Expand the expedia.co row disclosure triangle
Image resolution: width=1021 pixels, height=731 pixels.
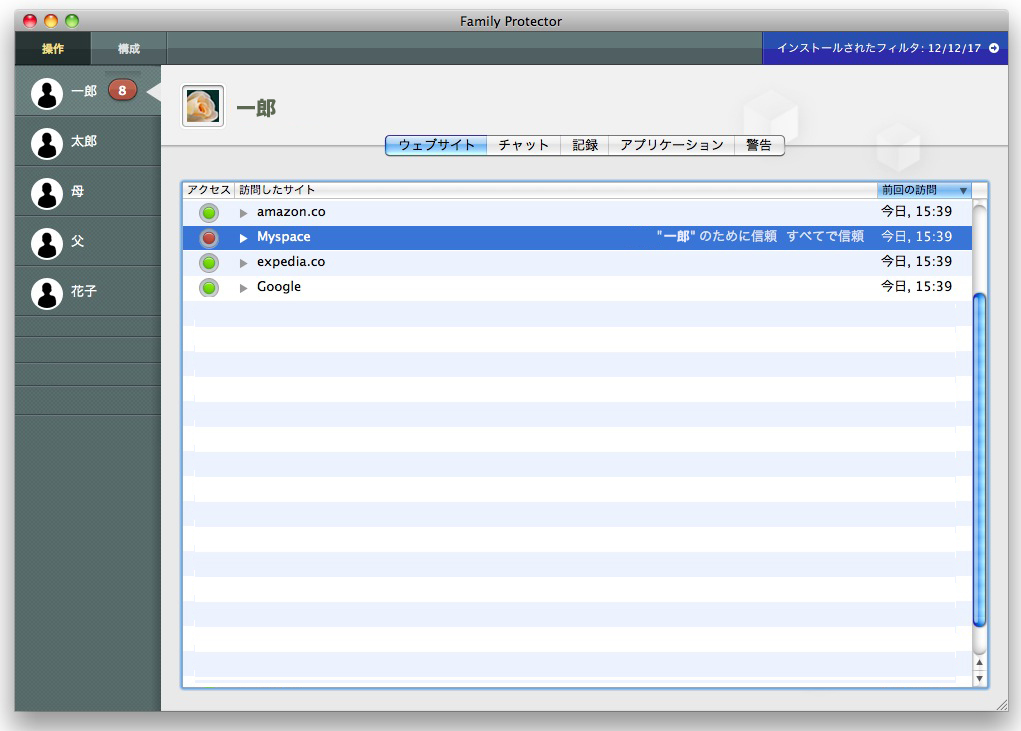[x=244, y=263]
